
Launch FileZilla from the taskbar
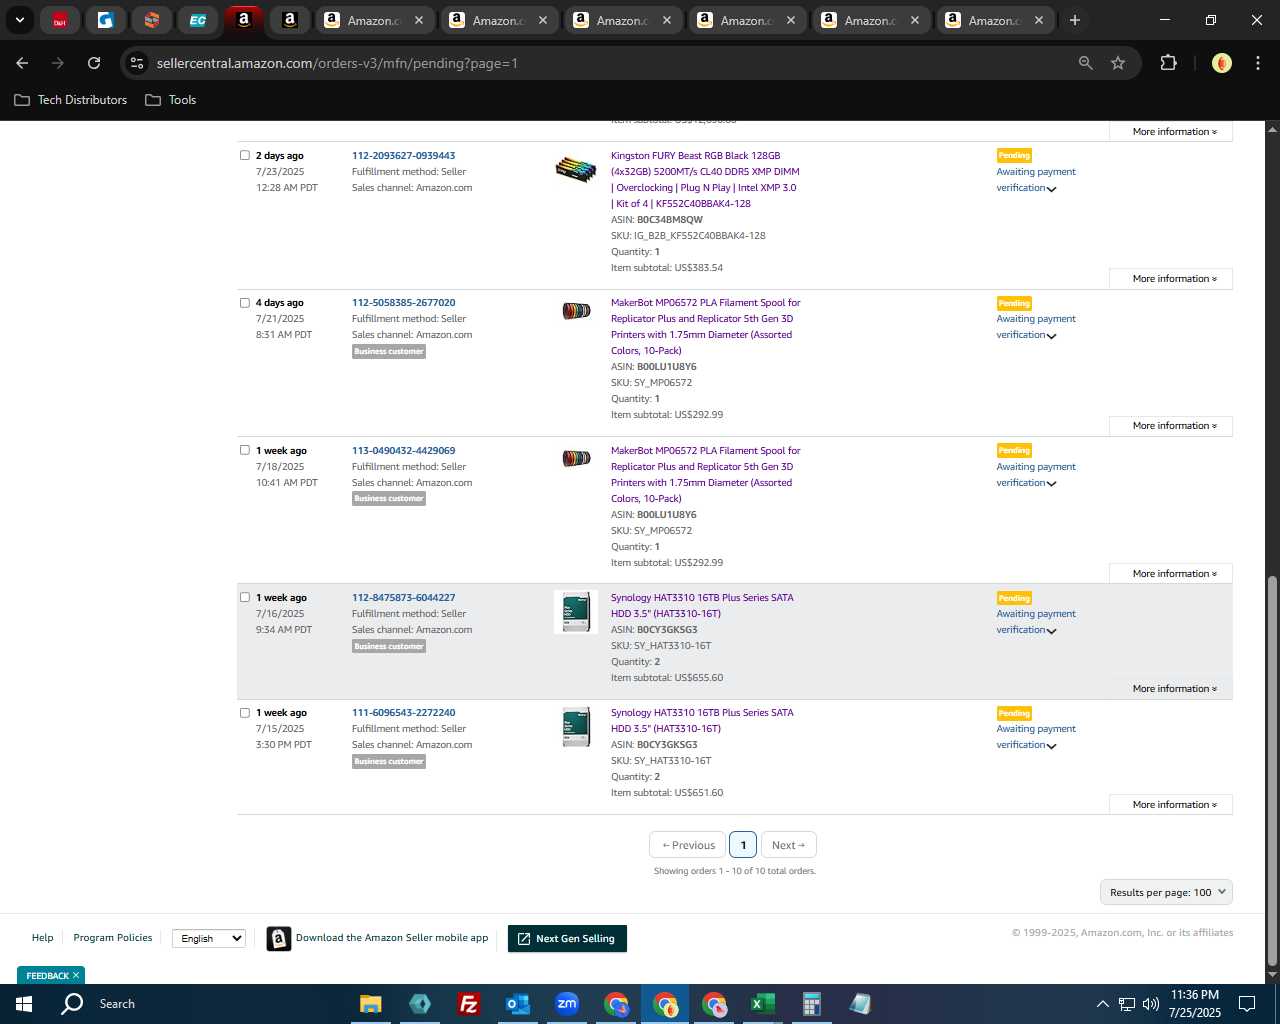(468, 1004)
